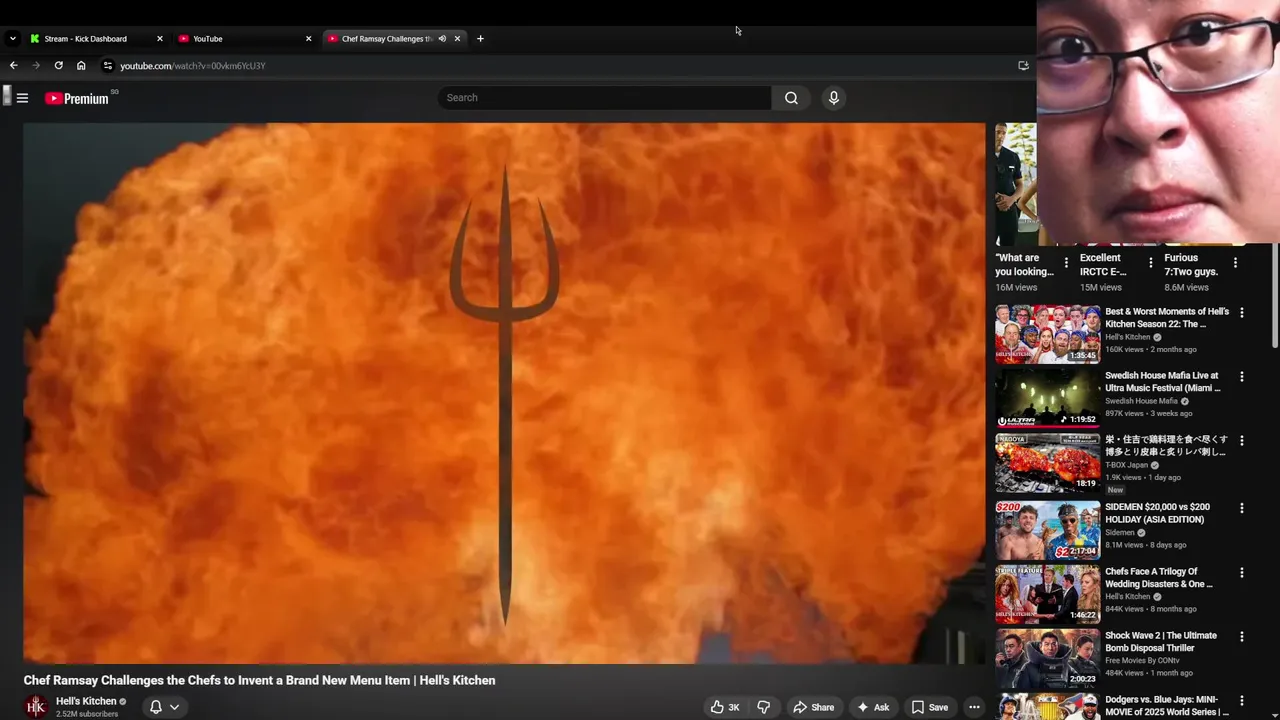The width and height of the screenshot is (1280, 720).
Task: Save the video to a playlist
Action: point(929,707)
